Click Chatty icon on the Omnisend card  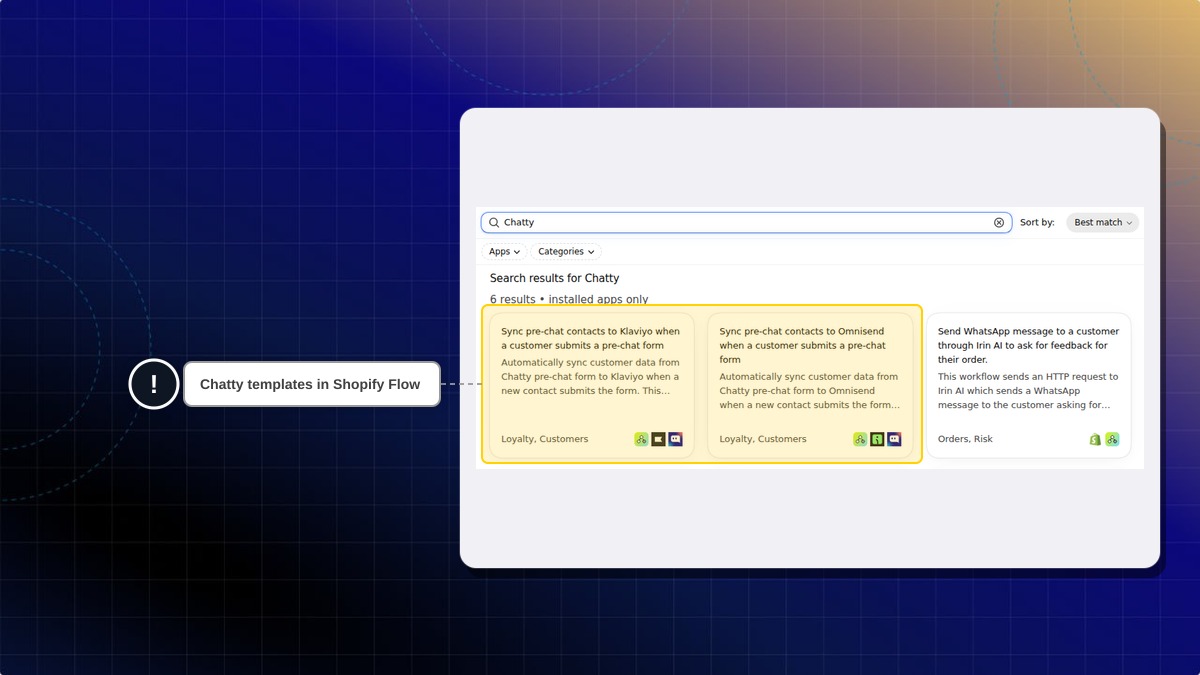coord(894,439)
